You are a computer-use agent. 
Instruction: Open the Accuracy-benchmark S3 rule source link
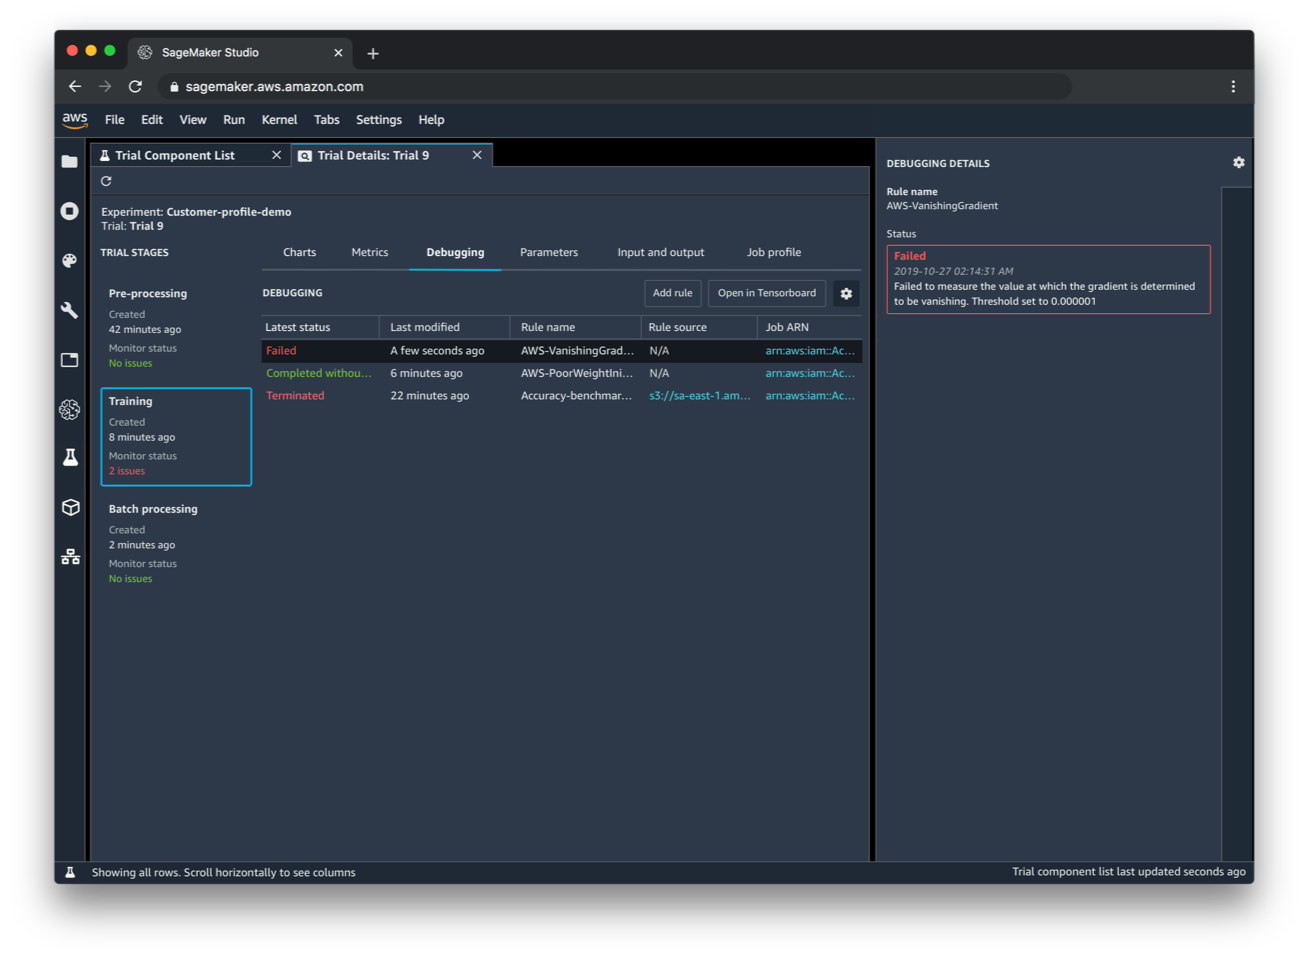(699, 396)
